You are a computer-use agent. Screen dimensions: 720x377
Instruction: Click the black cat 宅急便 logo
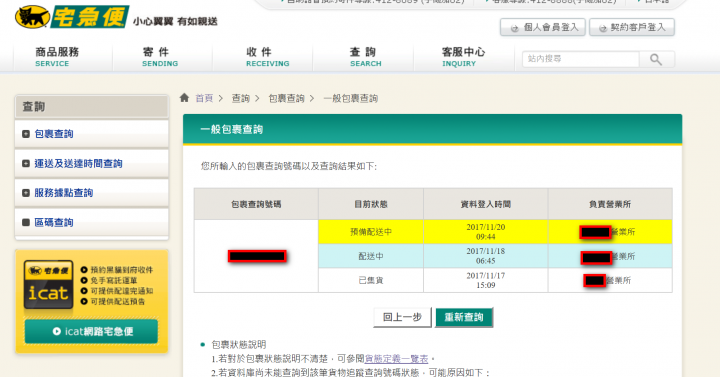tap(72, 17)
